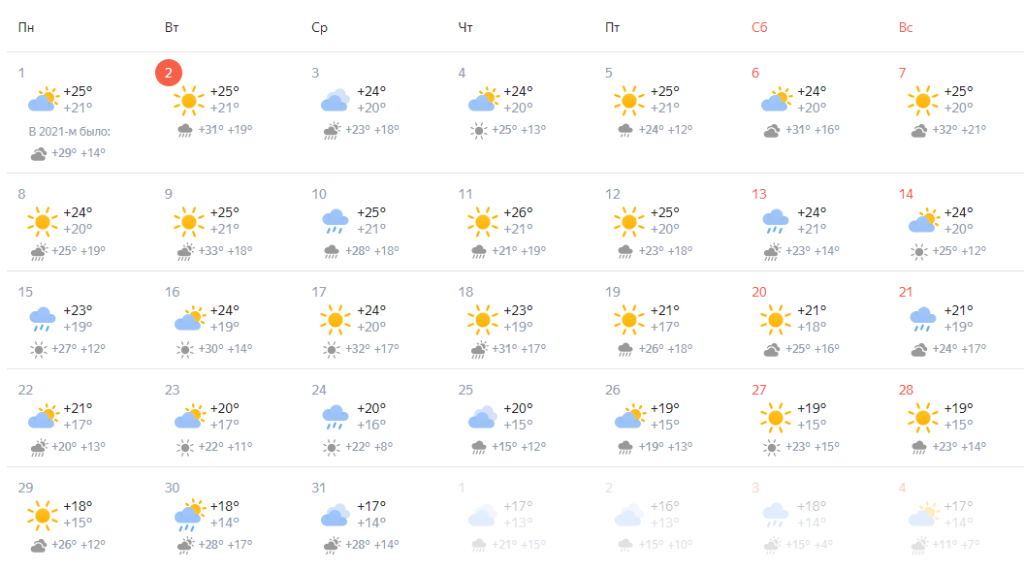1024x571 pixels.
Task: Click the partly cloudy icon on day 14
Action: coord(922,221)
